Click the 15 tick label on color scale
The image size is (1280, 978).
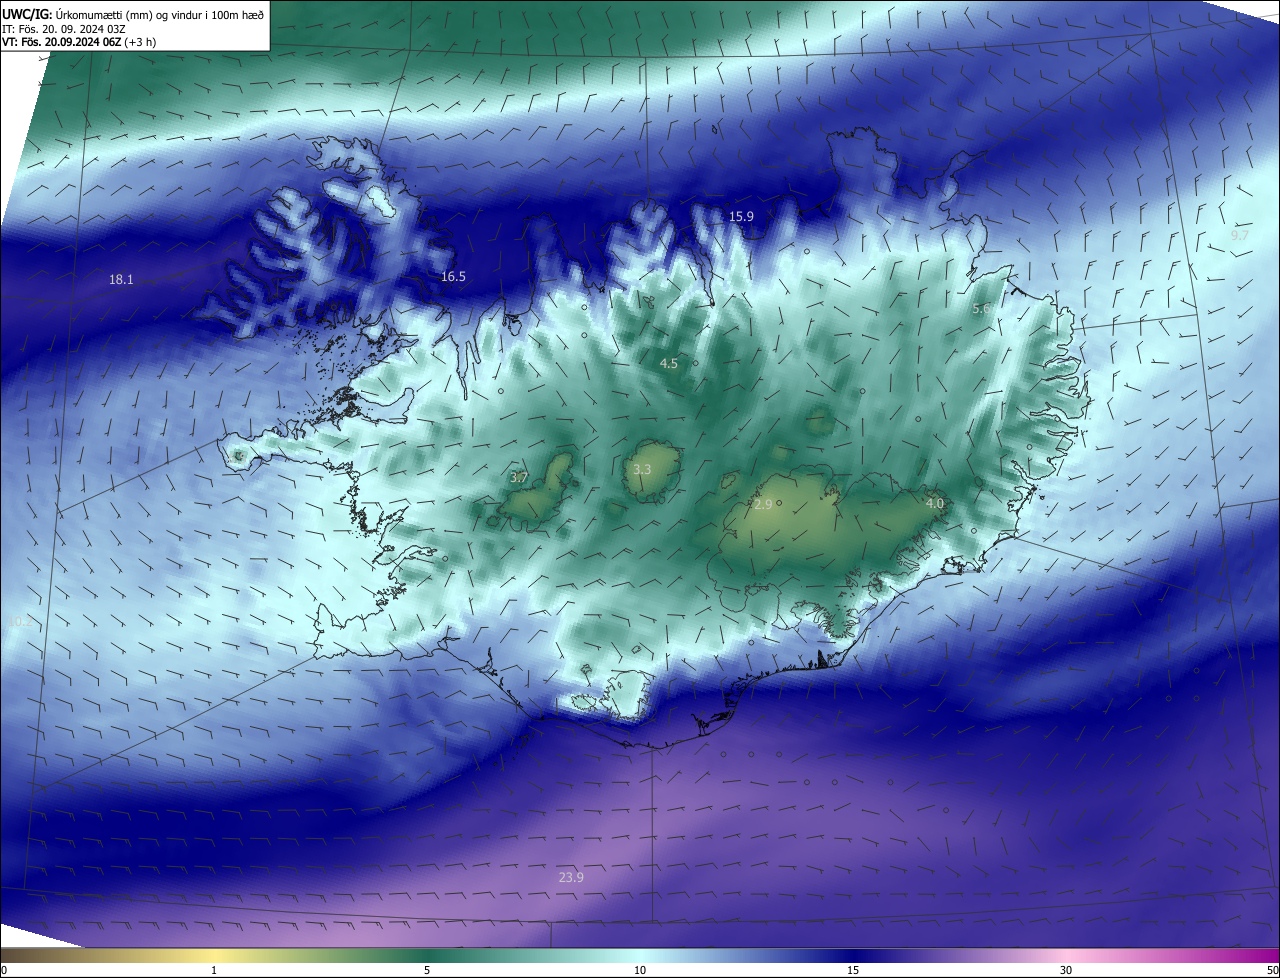pyautogui.click(x=853, y=970)
